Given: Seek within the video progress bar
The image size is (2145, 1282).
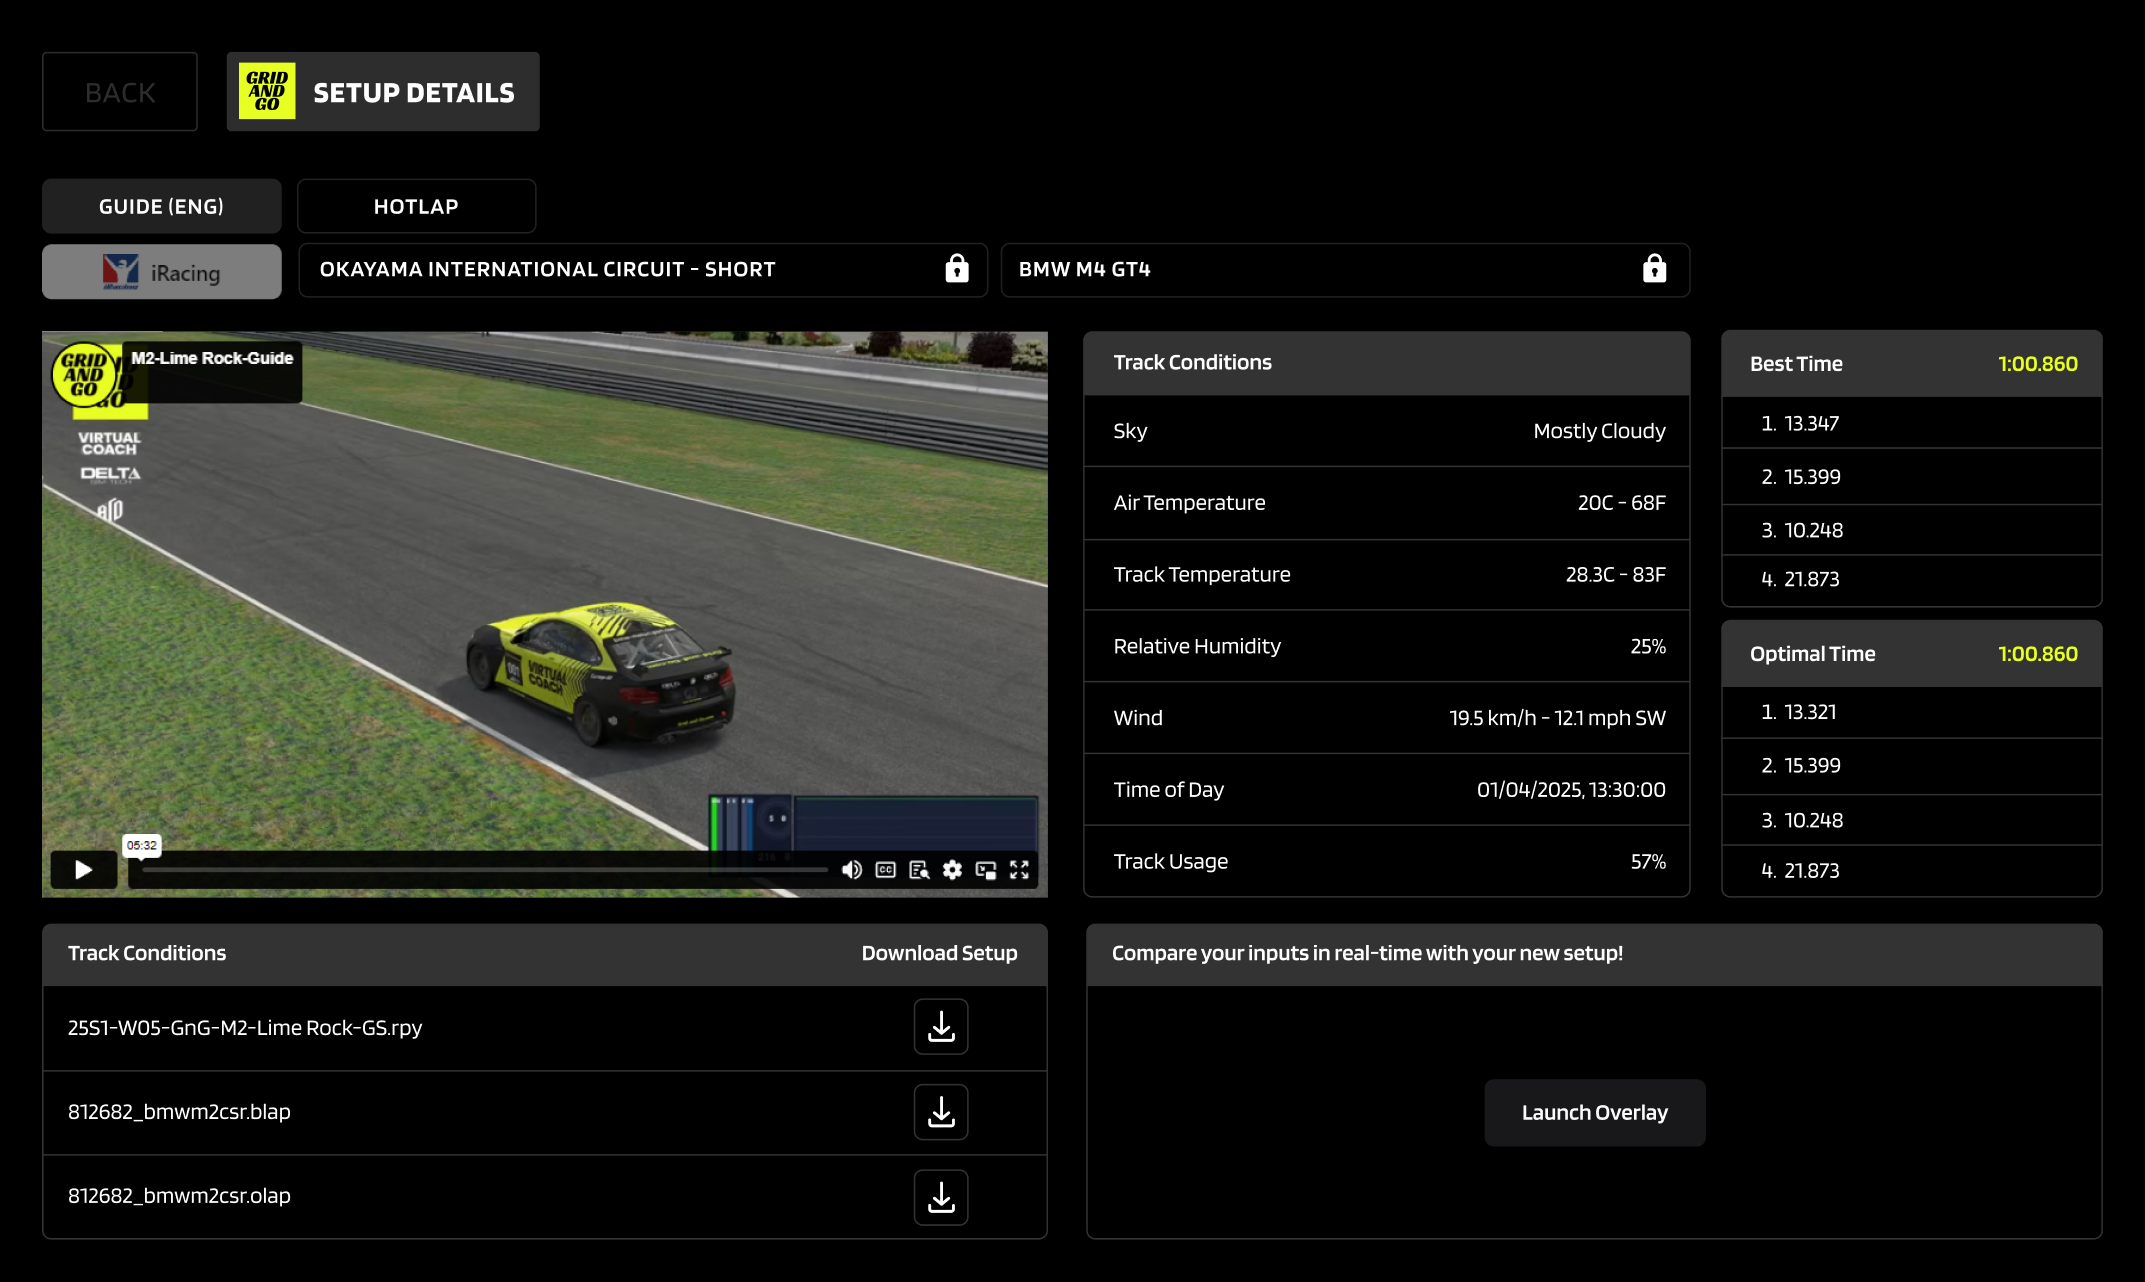Looking at the screenshot, I should pos(484,870).
